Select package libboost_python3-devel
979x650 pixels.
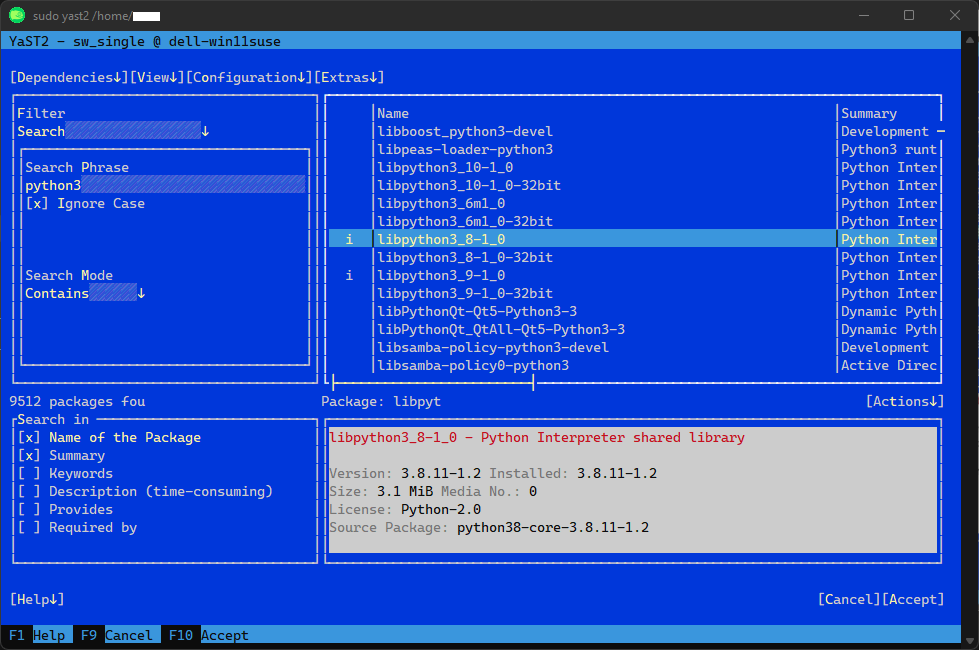point(465,132)
